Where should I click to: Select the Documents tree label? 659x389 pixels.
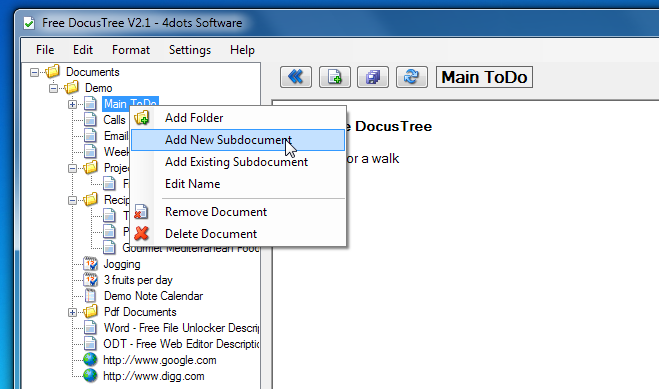[x=92, y=72]
